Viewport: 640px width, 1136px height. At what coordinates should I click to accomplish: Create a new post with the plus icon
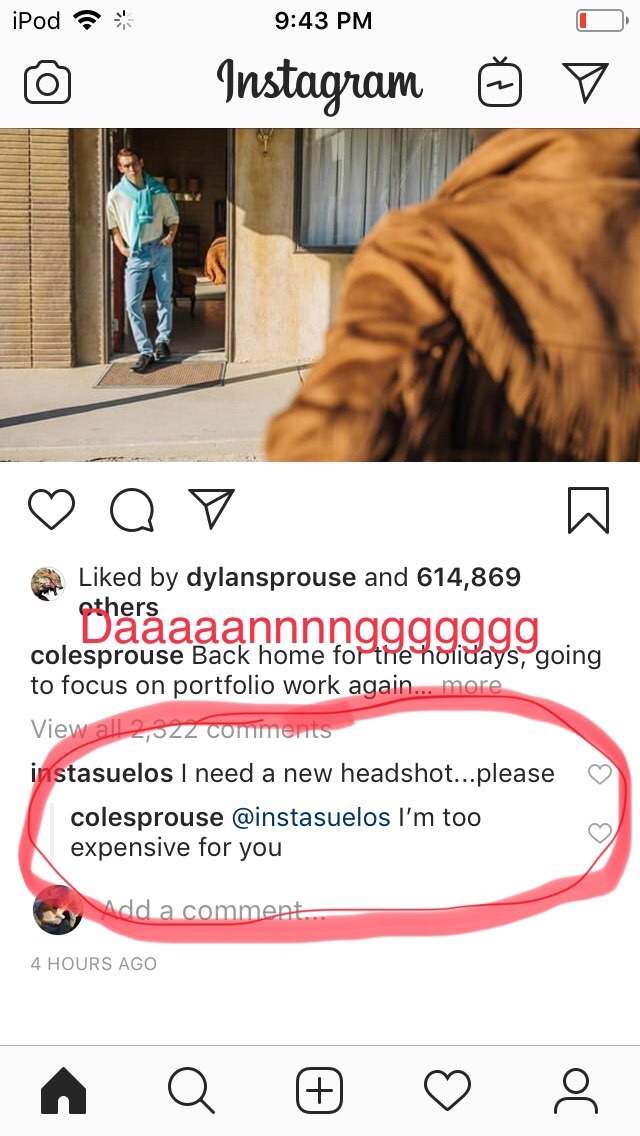[x=320, y=1090]
